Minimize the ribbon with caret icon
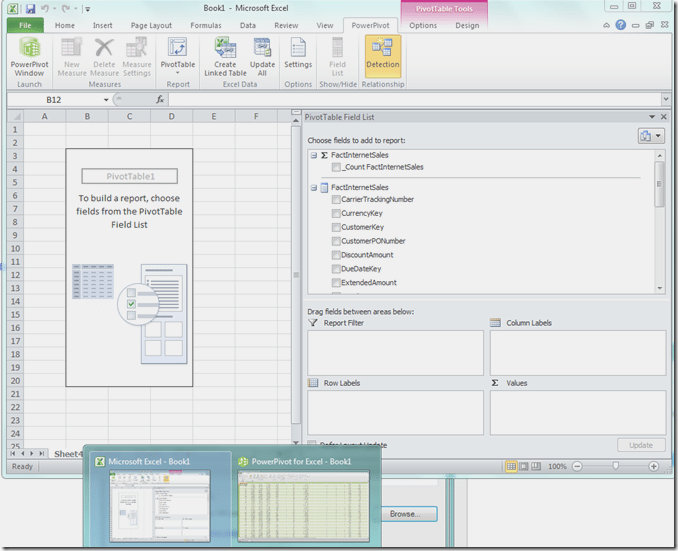This screenshot has width=678, height=551. coord(607,26)
